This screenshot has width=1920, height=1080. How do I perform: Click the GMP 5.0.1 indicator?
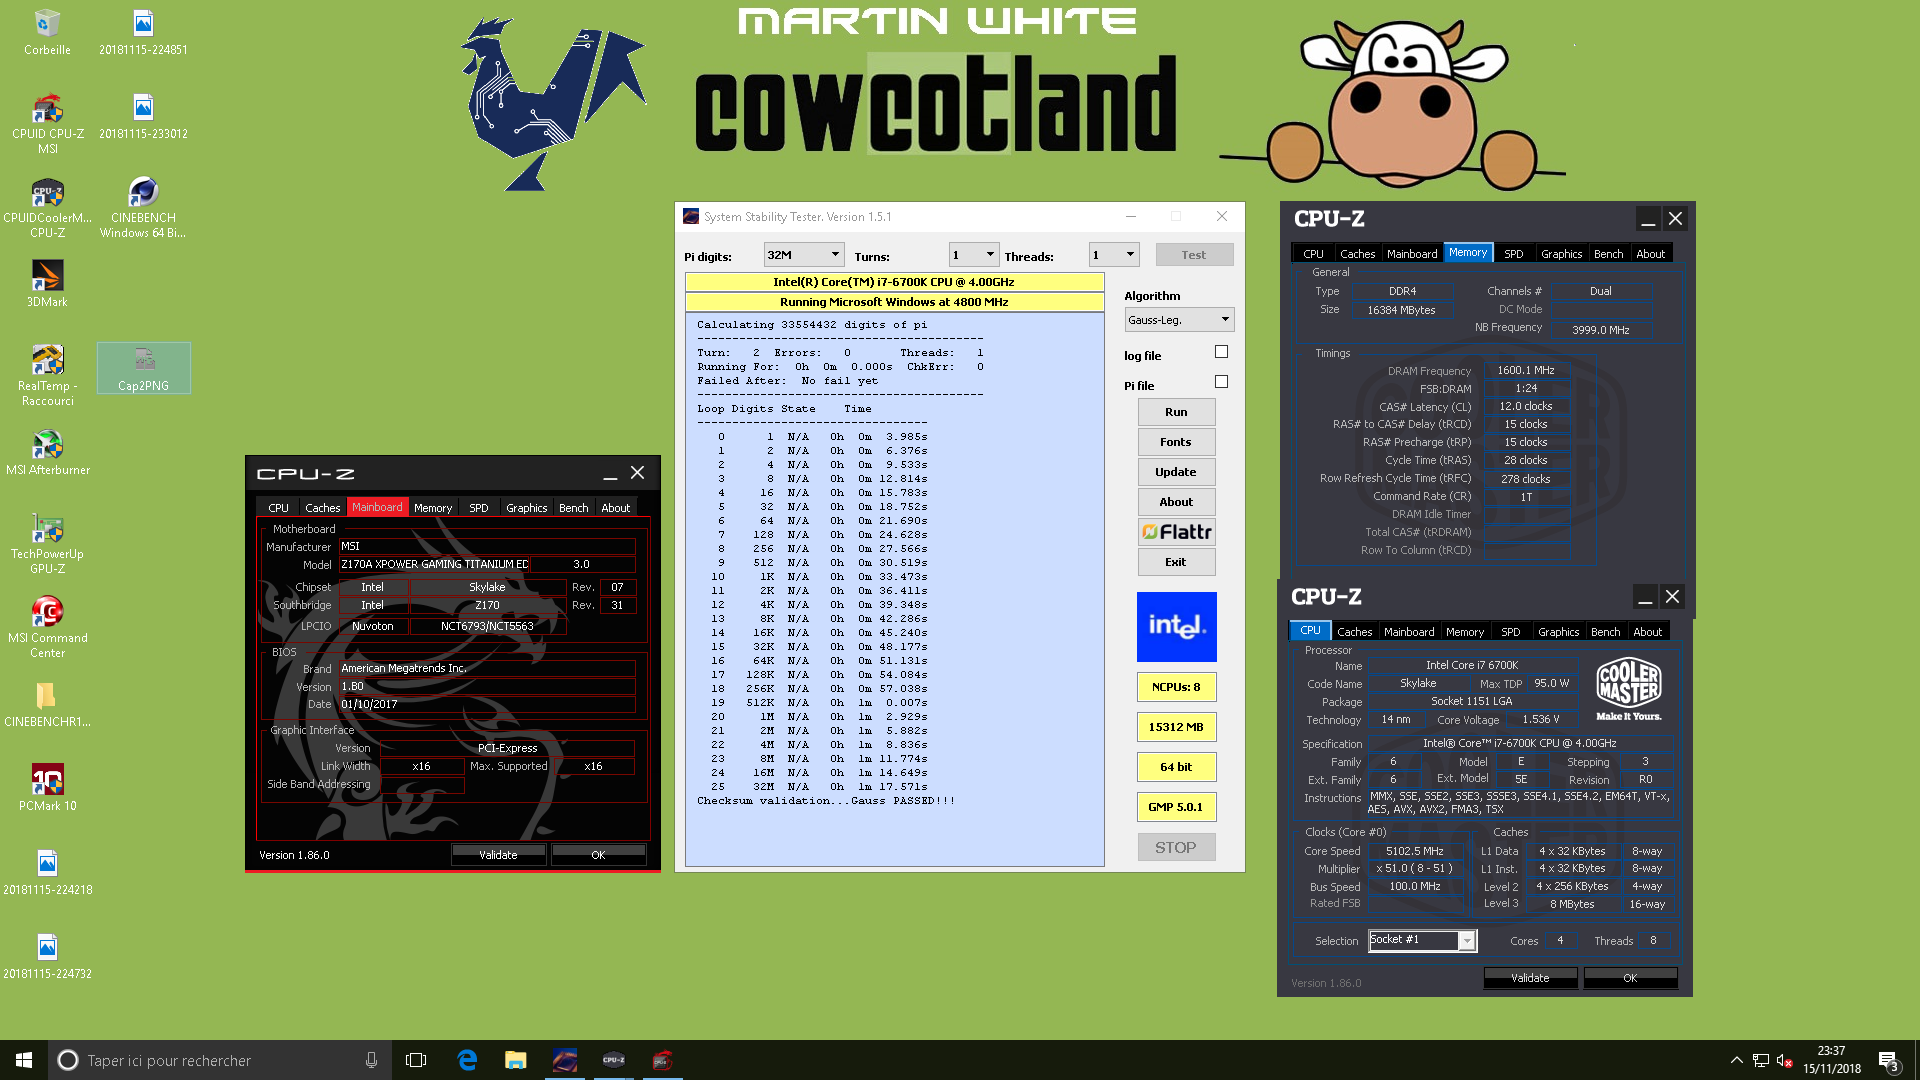point(1176,807)
